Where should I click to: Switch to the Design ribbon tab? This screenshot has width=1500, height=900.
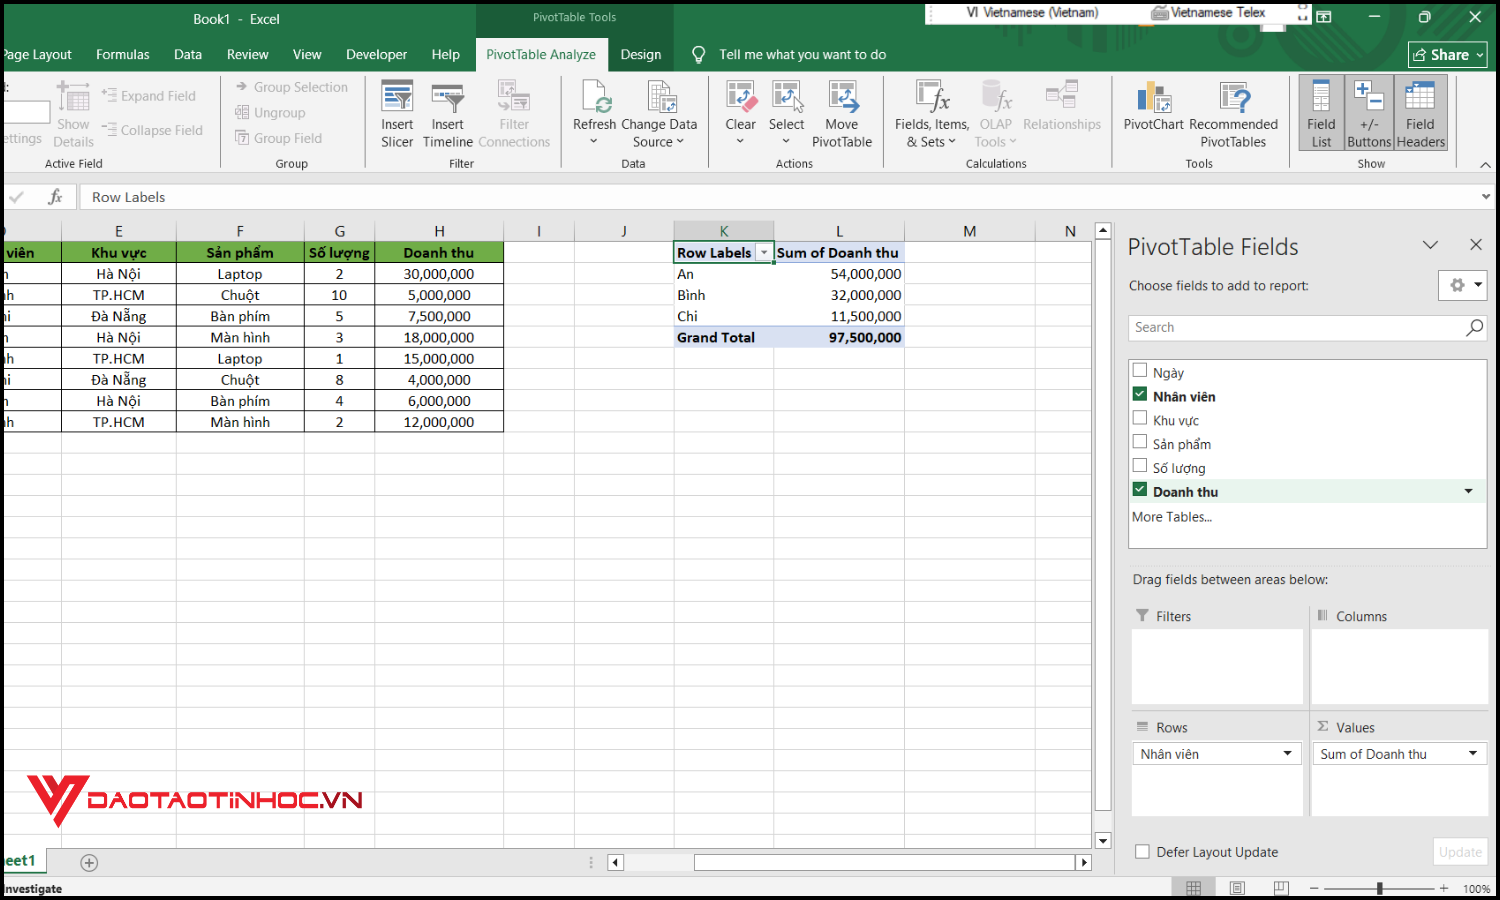(640, 54)
